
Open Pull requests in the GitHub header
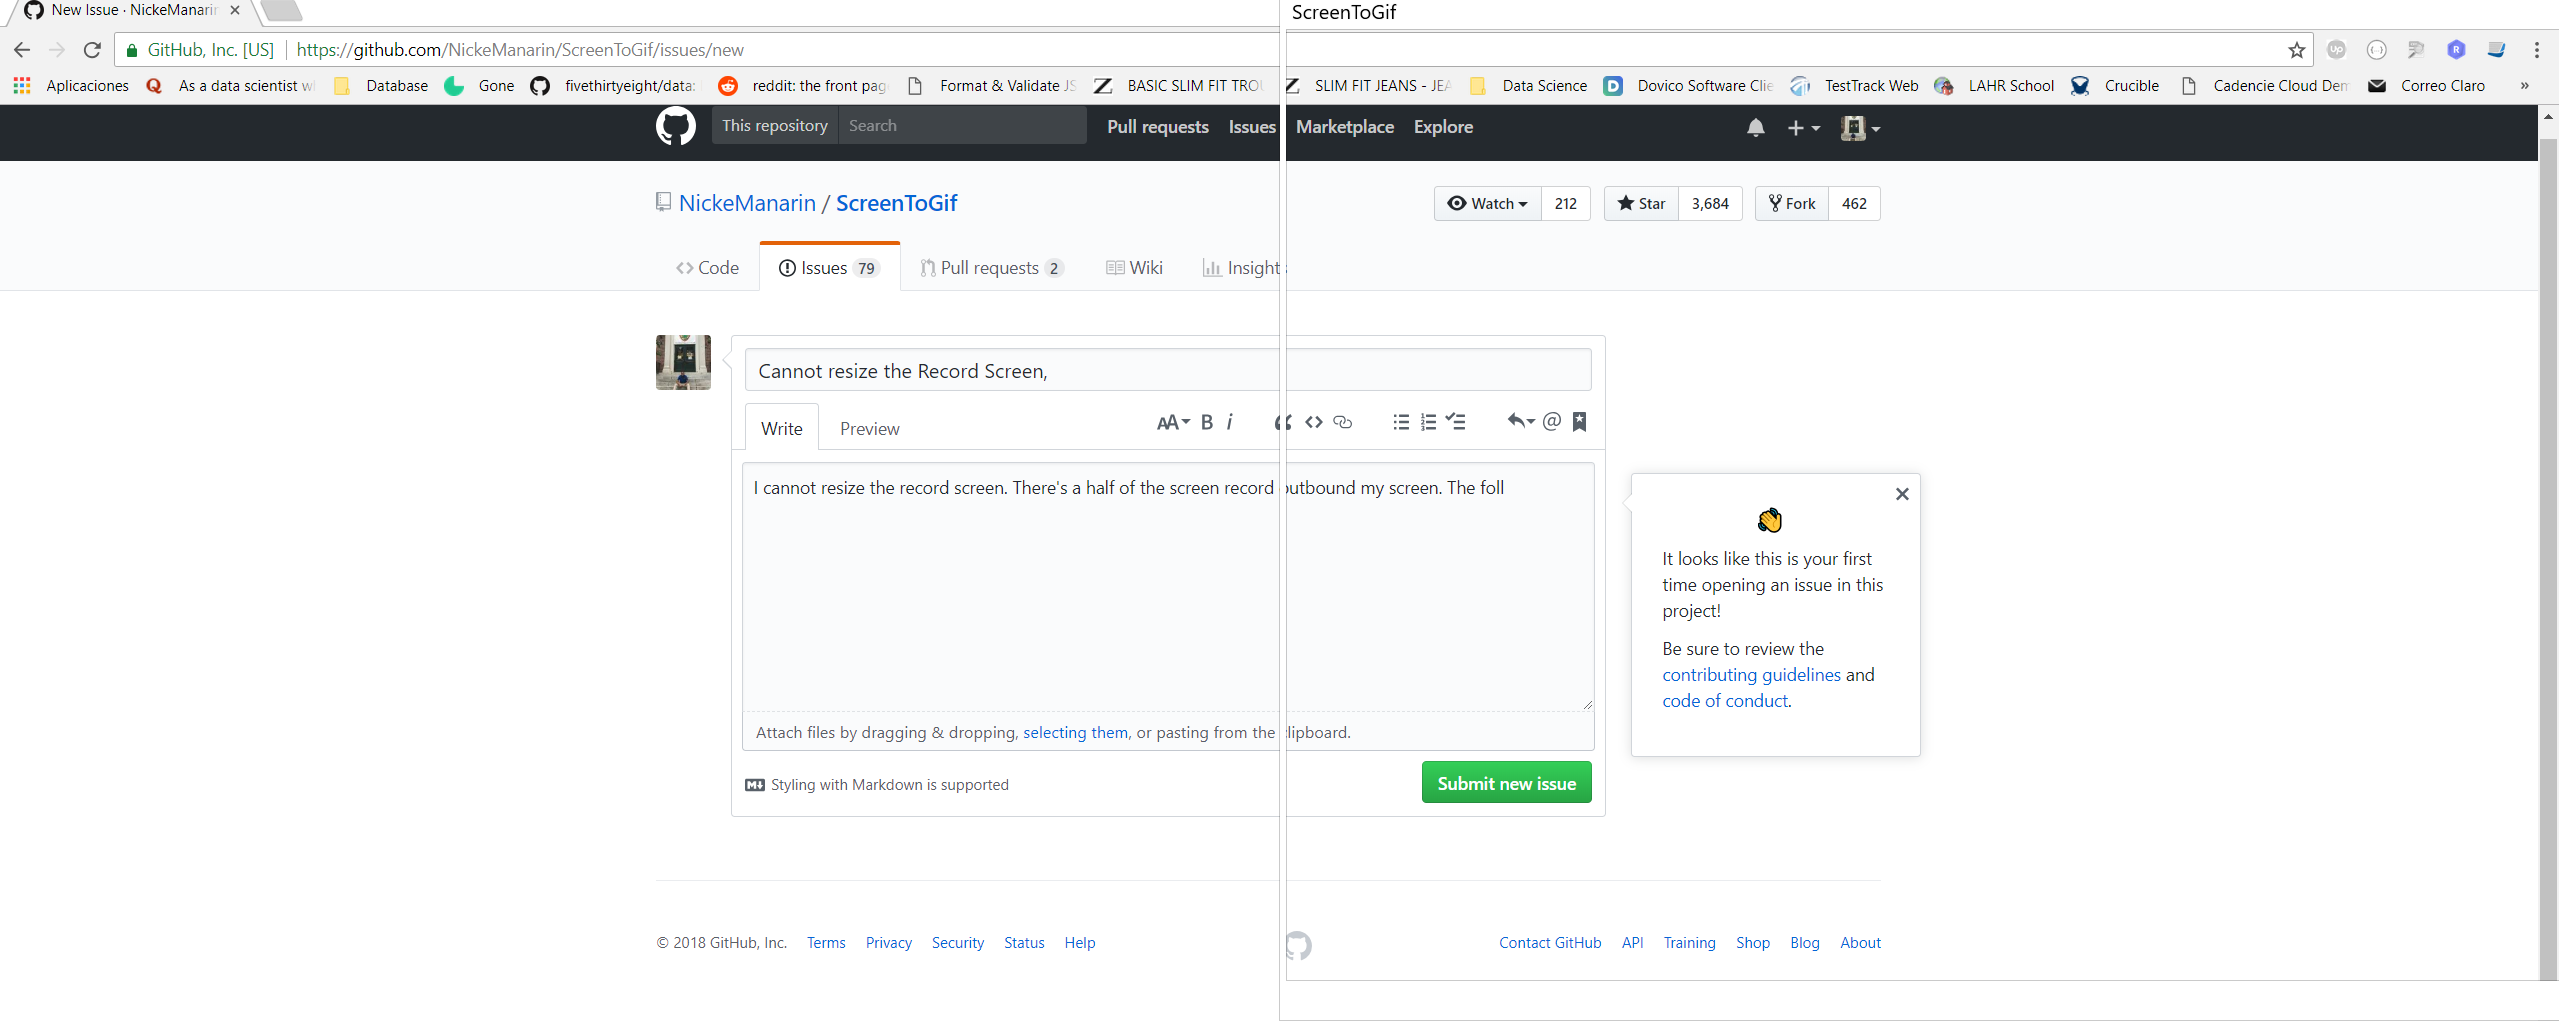coord(1158,127)
